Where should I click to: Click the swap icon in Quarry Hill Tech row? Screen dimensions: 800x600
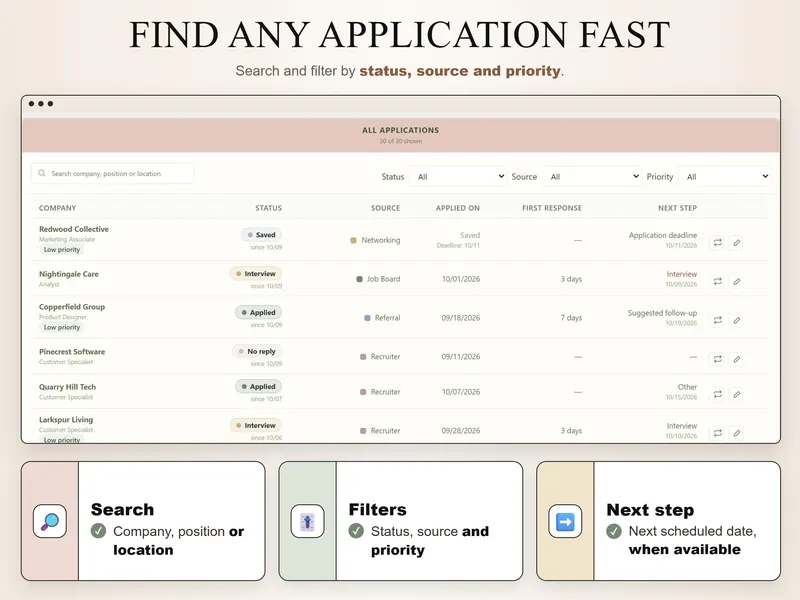tap(717, 394)
